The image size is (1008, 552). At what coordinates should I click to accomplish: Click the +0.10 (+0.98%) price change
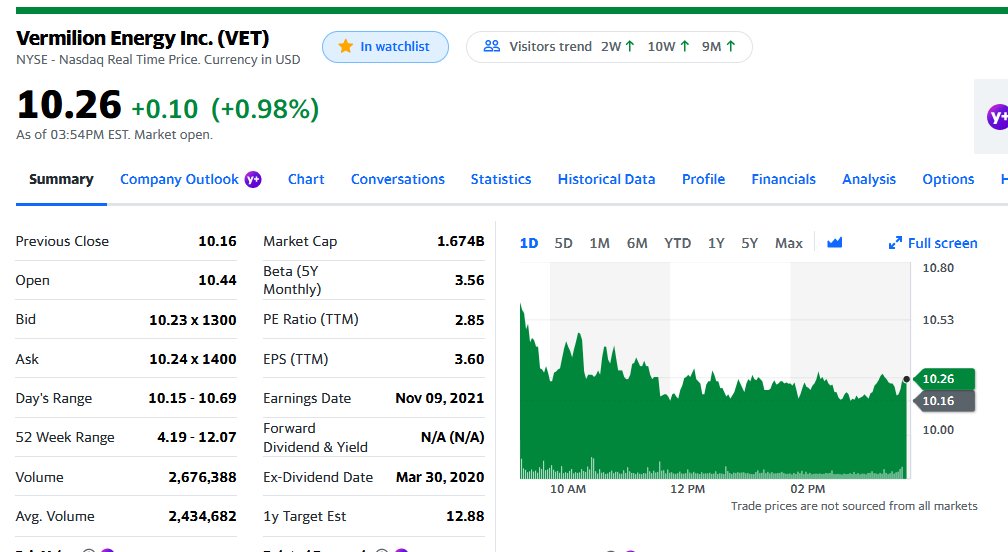[x=225, y=109]
